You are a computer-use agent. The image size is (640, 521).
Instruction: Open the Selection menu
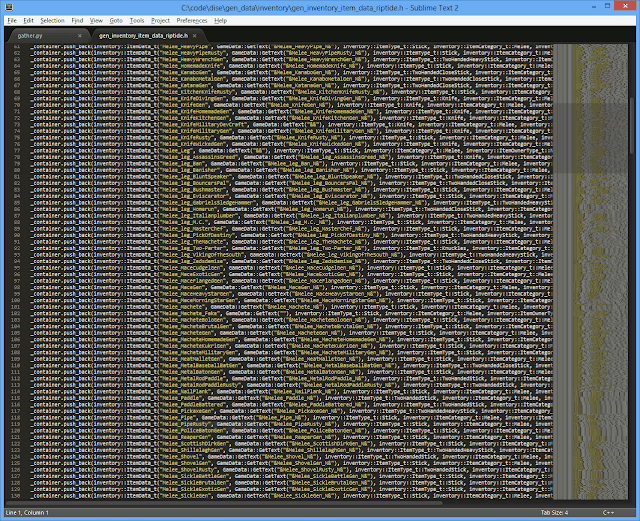pyautogui.click(x=53, y=20)
